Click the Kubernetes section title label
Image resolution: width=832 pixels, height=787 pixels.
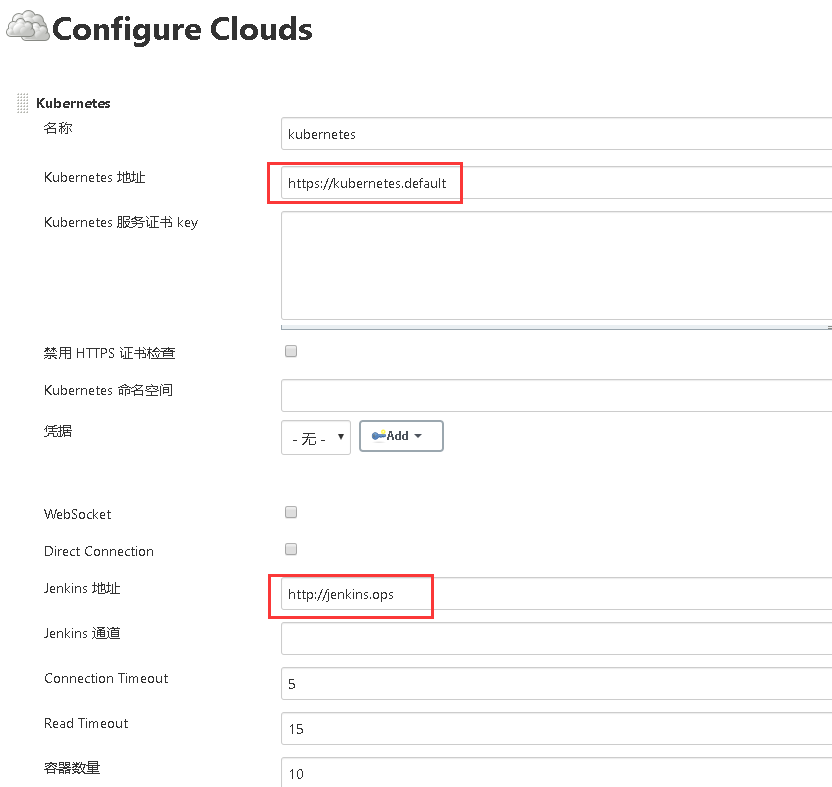[73, 102]
